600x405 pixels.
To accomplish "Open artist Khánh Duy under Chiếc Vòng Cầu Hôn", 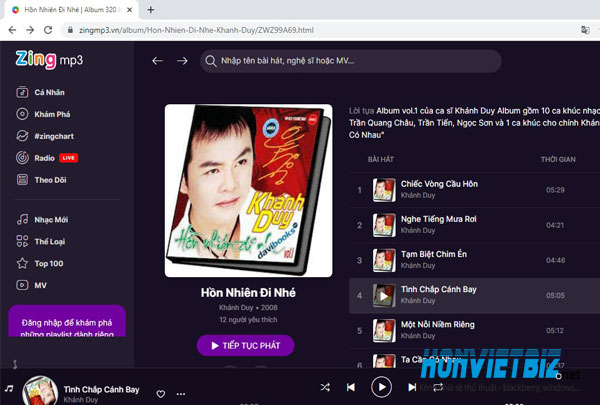I will pyautogui.click(x=418, y=195).
